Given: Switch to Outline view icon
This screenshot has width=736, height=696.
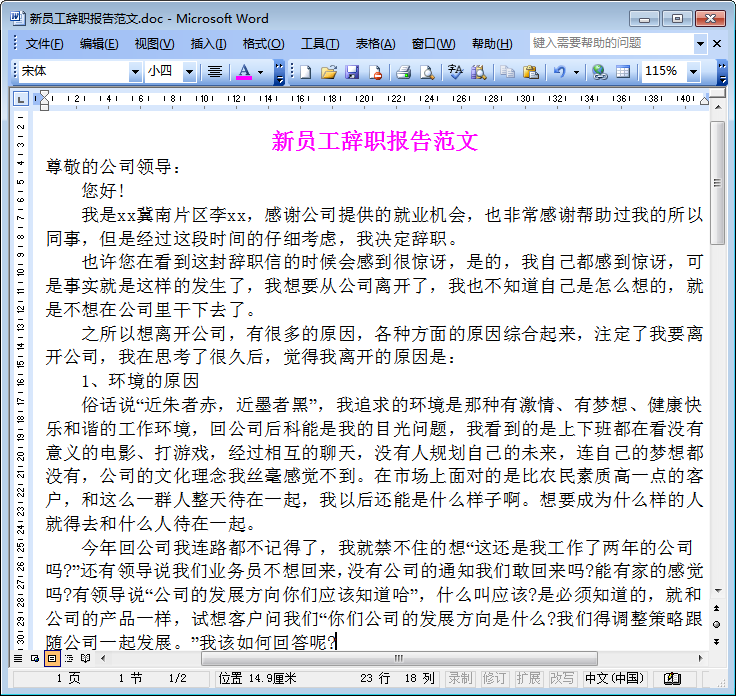Looking at the screenshot, I should click(69, 658).
